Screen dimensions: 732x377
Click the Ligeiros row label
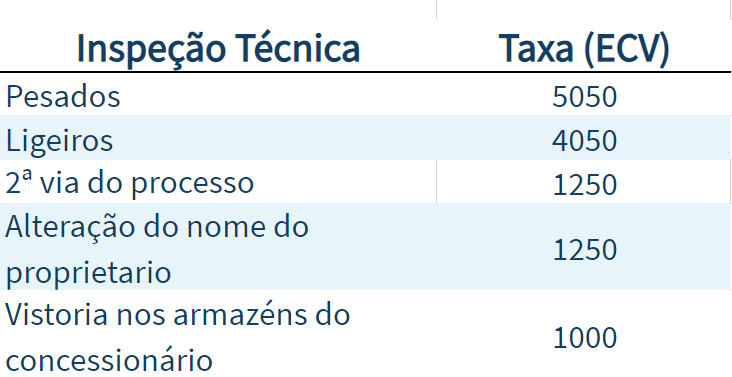(x=59, y=140)
